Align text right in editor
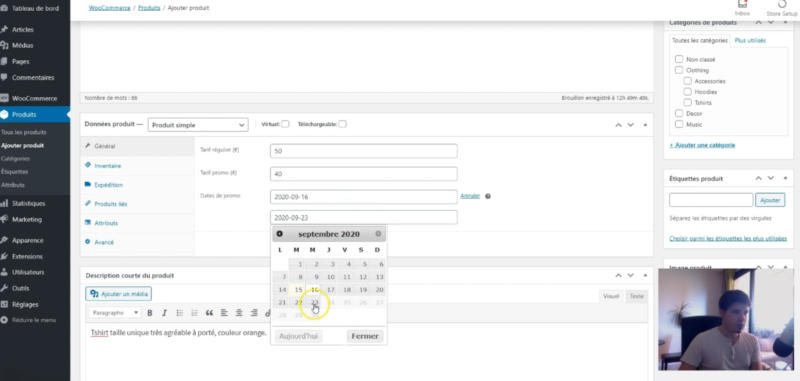 point(254,313)
